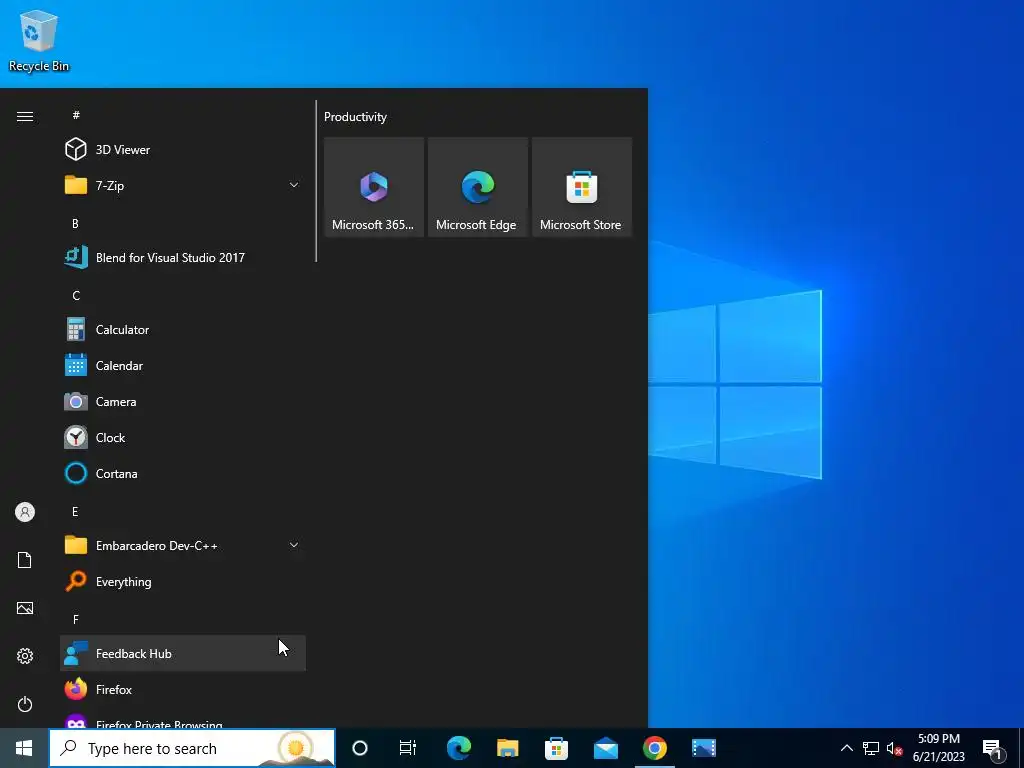
Task: Jump to letter index via '#' header
Action: pyautogui.click(x=76, y=116)
